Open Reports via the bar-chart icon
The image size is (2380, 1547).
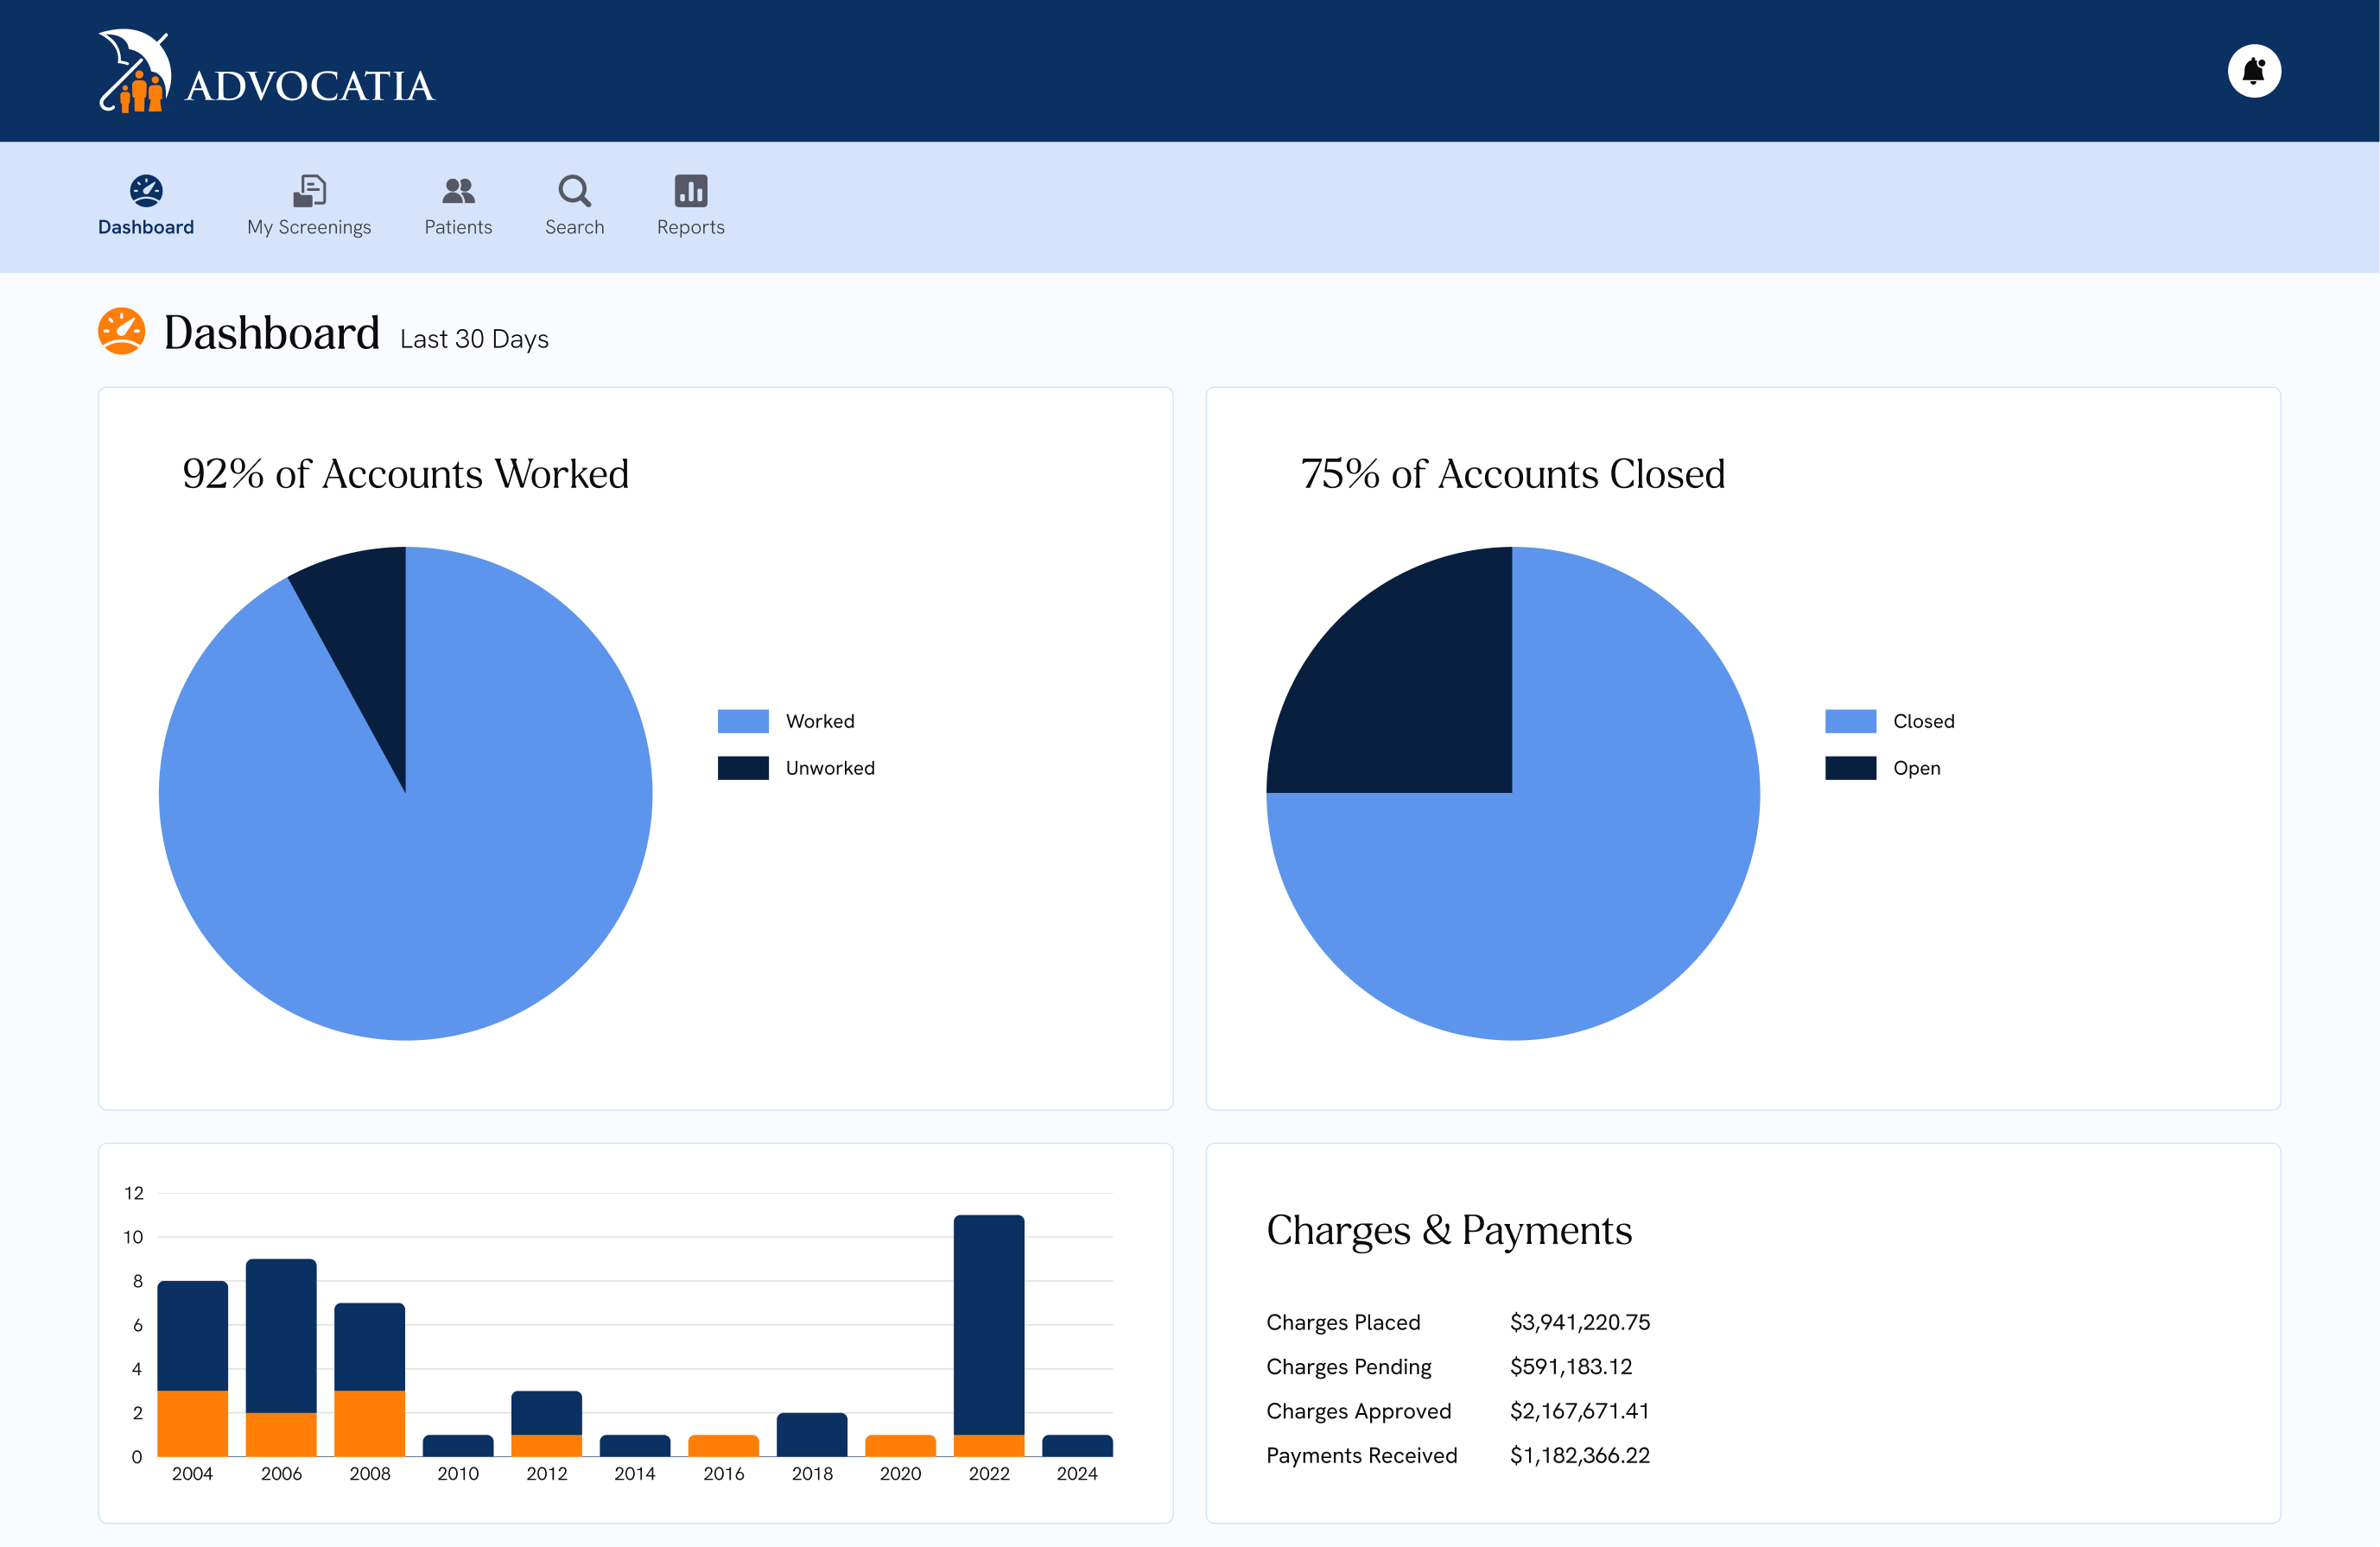click(x=690, y=190)
